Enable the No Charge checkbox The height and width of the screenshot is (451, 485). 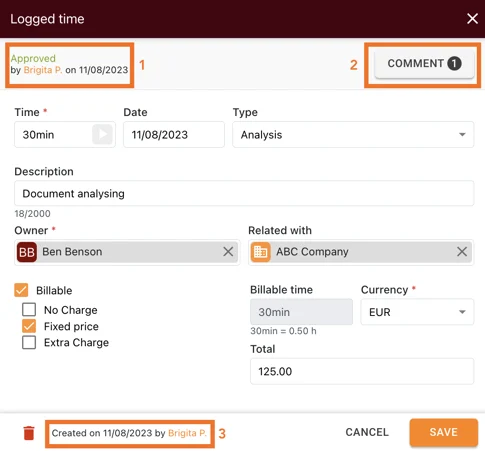click(29, 310)
